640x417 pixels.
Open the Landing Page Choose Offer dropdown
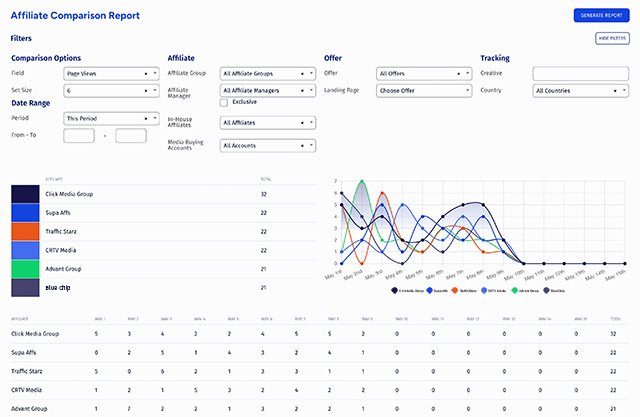(x=424, y=90)
